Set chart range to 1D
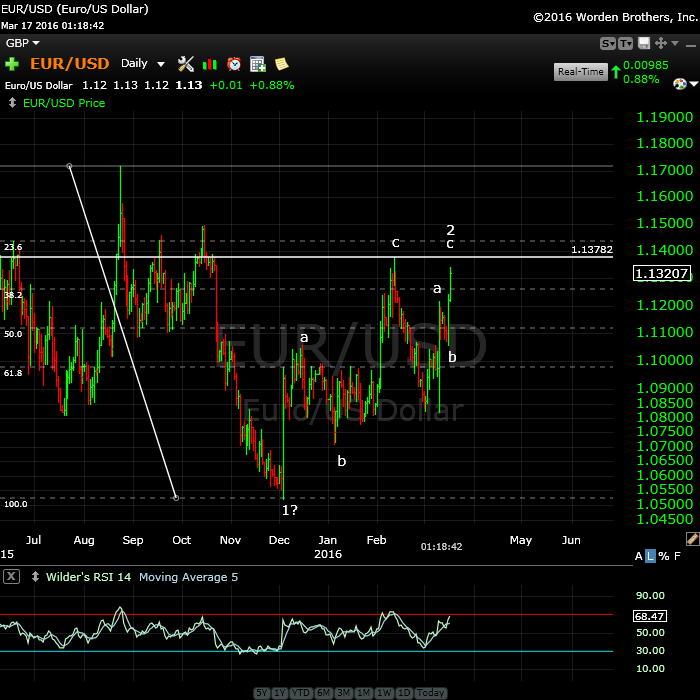This screenshot has height=700, width=700. pos(404,692)
